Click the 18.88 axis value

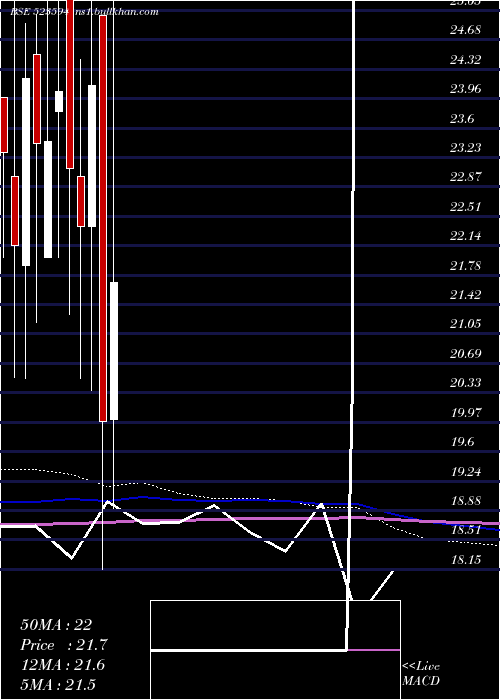coord(466,500)
